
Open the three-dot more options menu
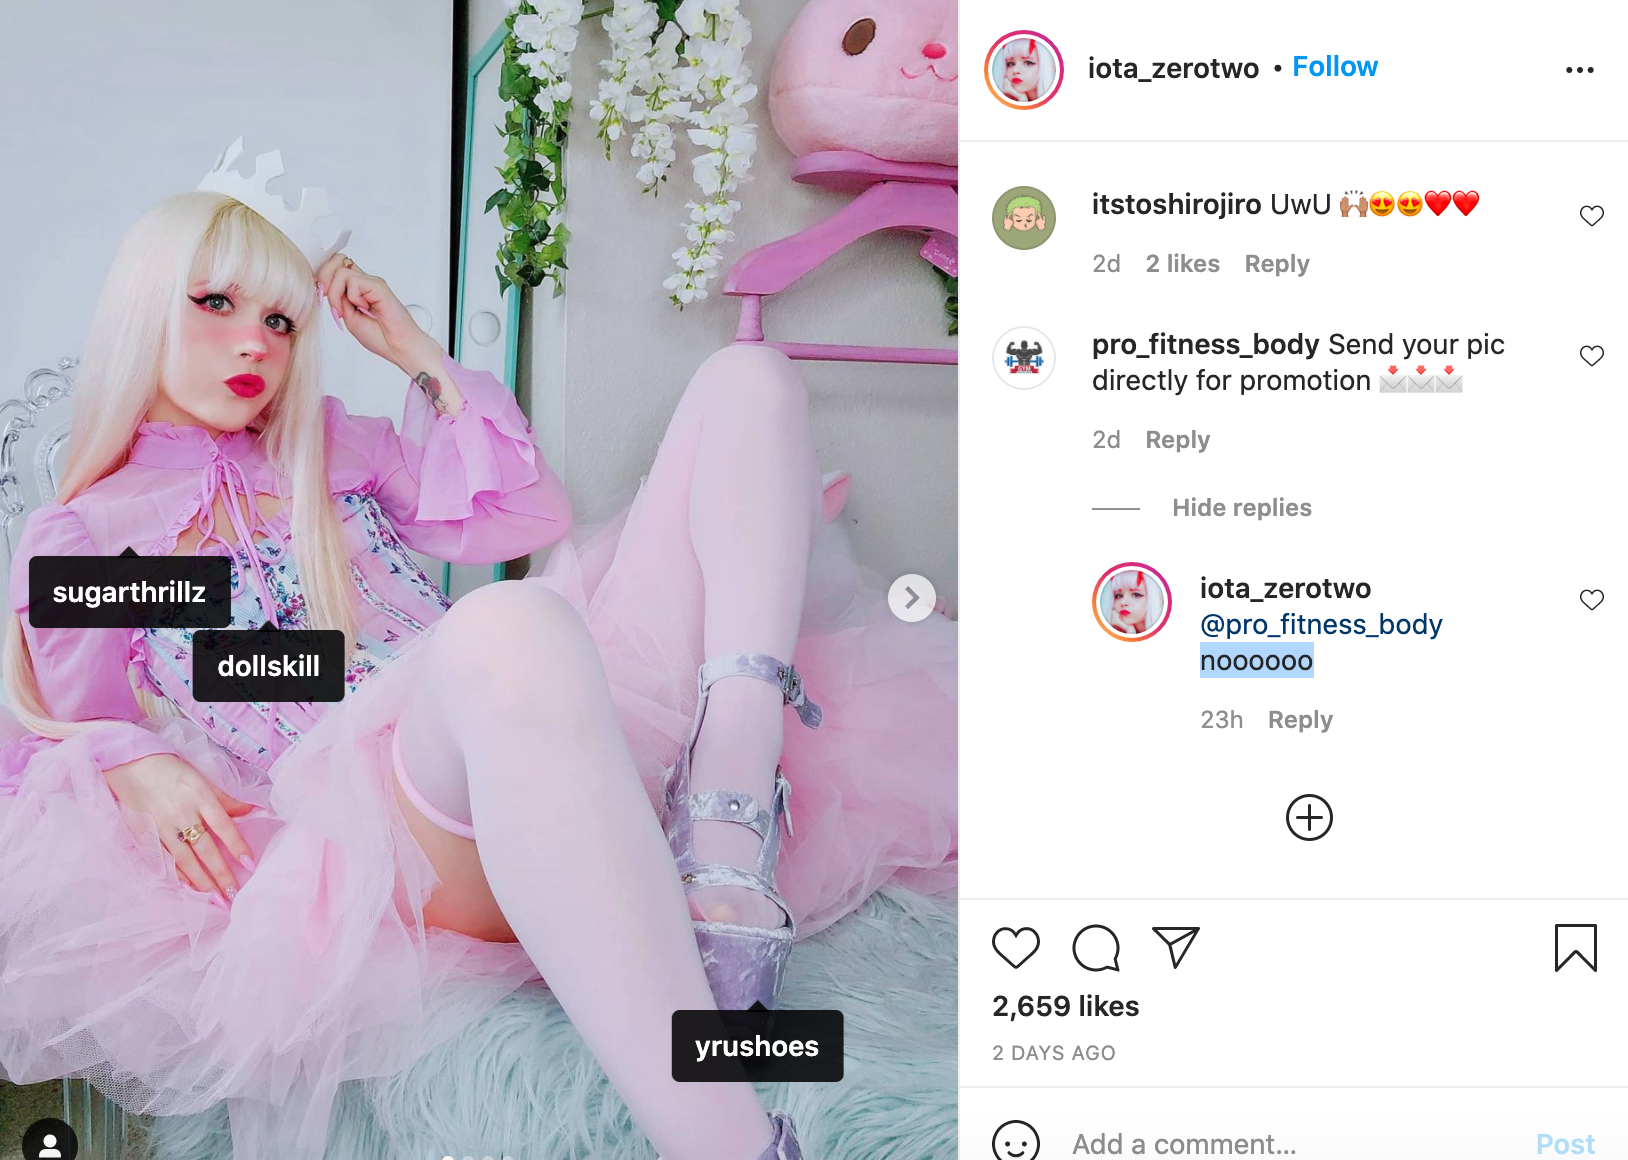1580,70
